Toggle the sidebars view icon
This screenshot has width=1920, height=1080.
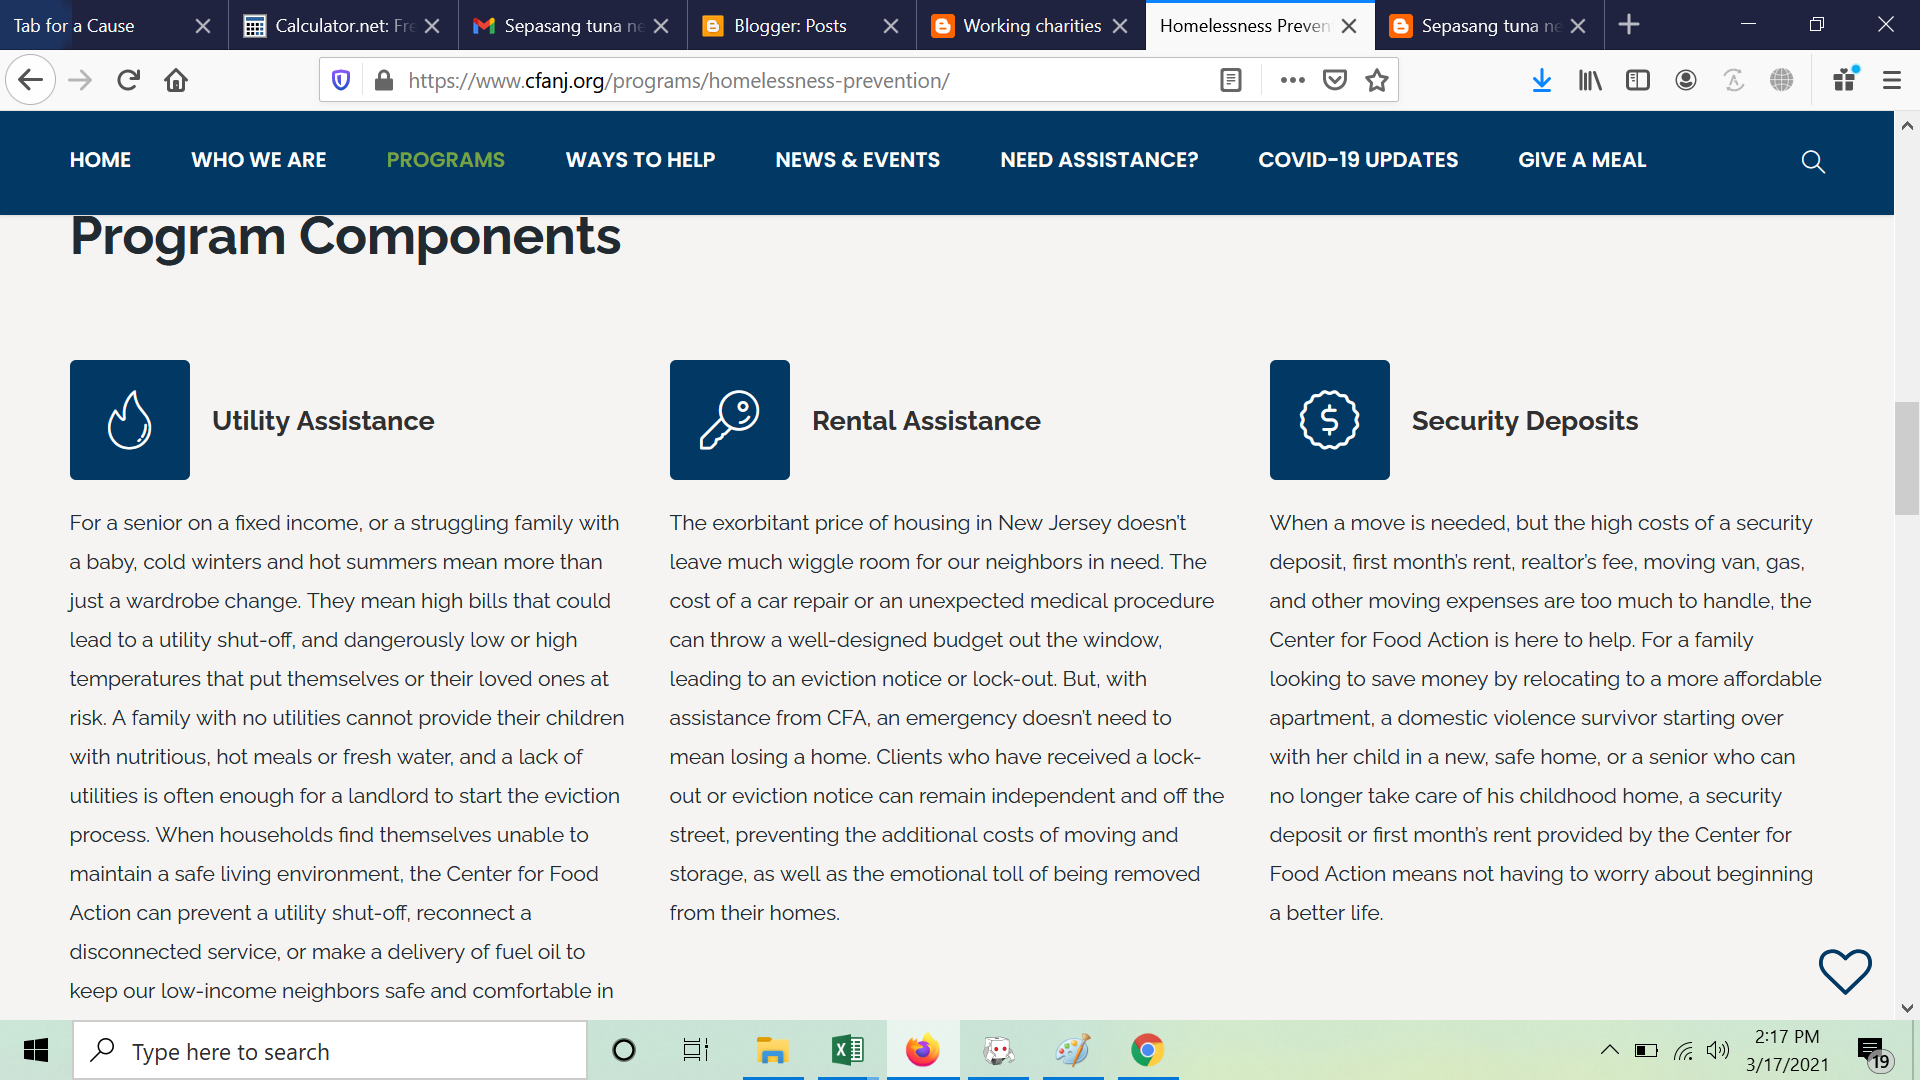(1637, 80)
